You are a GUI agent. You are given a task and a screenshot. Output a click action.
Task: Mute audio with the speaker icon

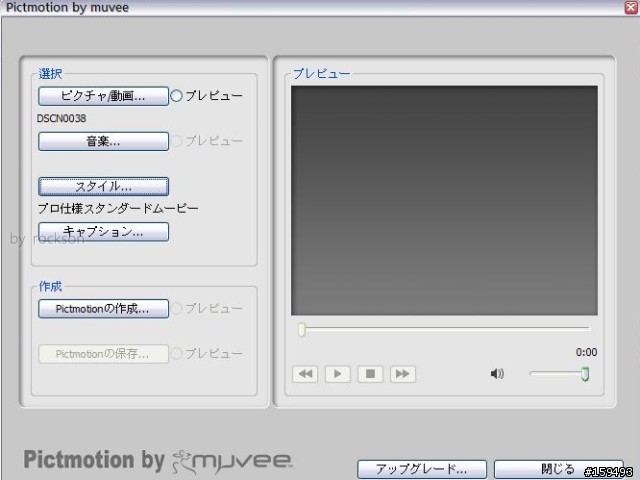[x=497, y=373]
